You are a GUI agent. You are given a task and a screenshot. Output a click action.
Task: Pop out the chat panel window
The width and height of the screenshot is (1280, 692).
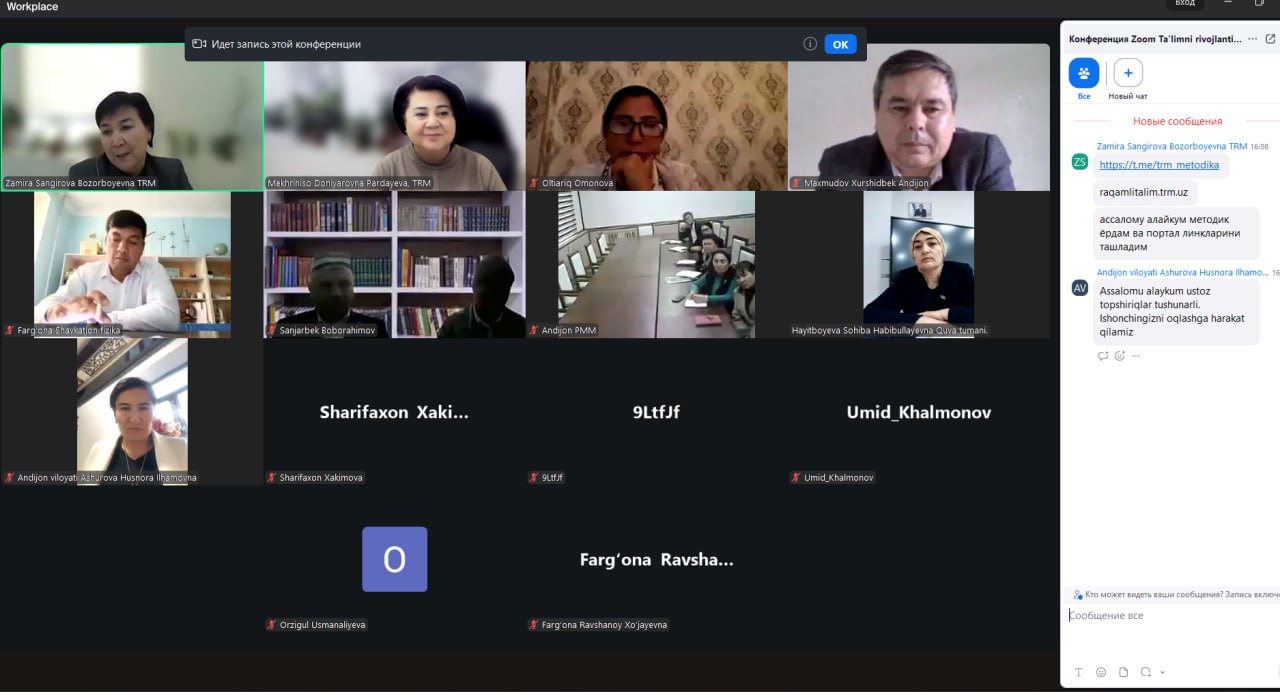click(1270, 39)
